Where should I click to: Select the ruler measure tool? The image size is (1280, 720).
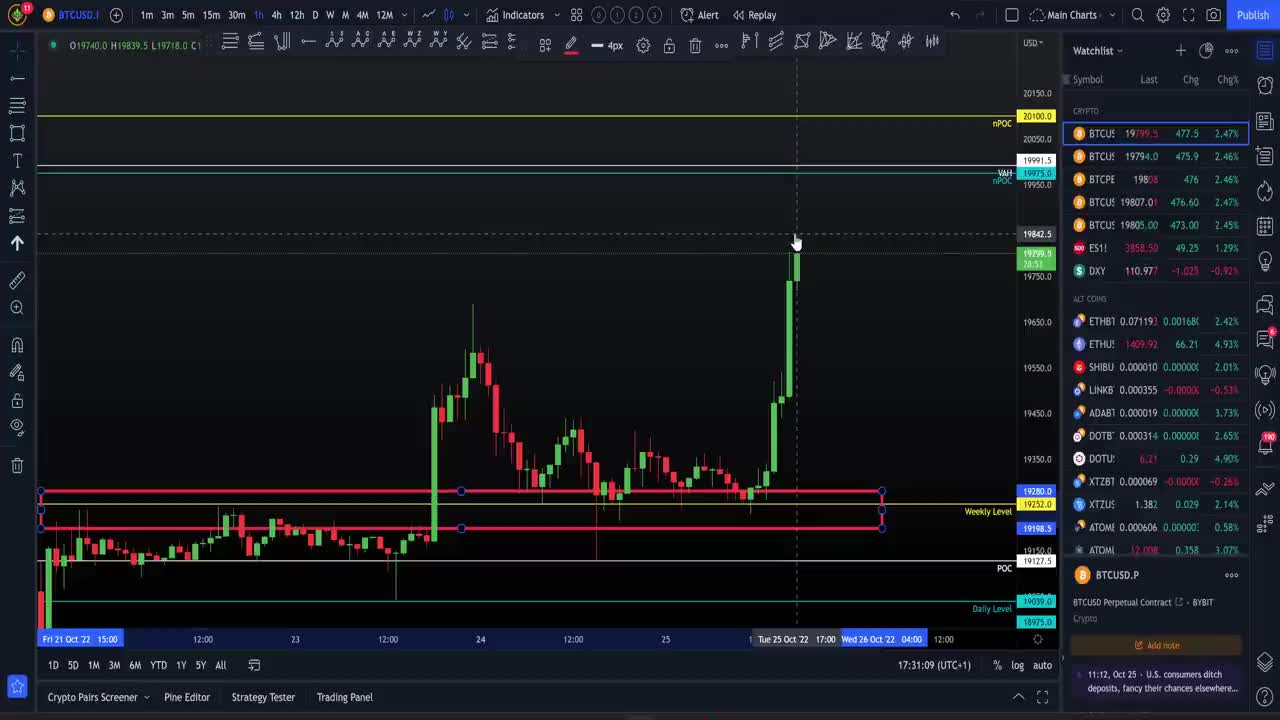point(17,281)
